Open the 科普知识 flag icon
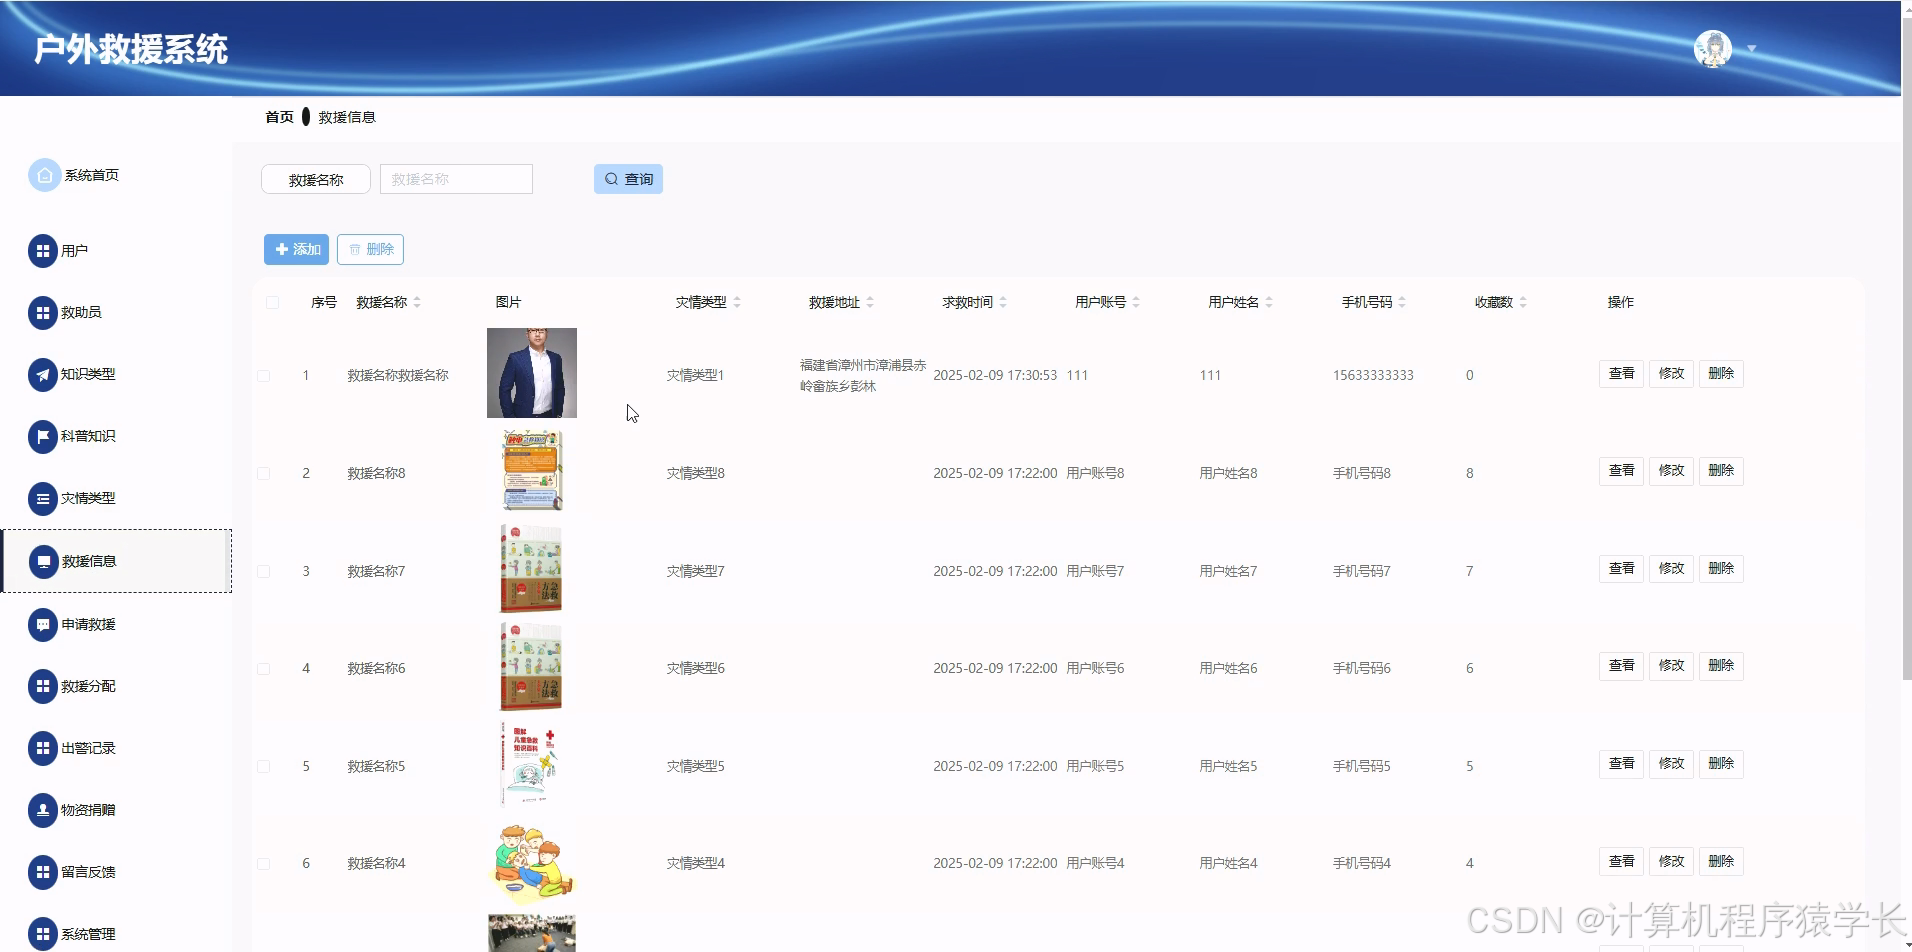The width and height of the screenshot is (1912, 952). (41, 436)
